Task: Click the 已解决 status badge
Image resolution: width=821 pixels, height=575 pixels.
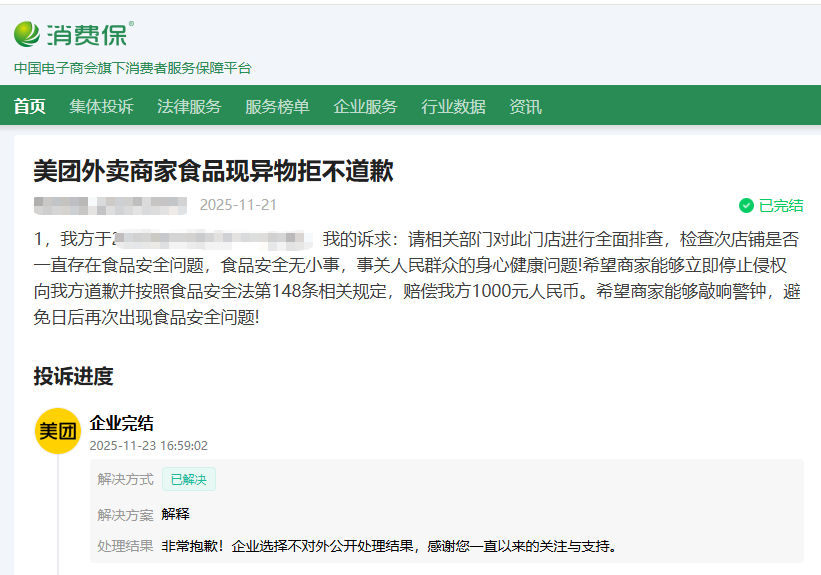Action: click(188, 479)
